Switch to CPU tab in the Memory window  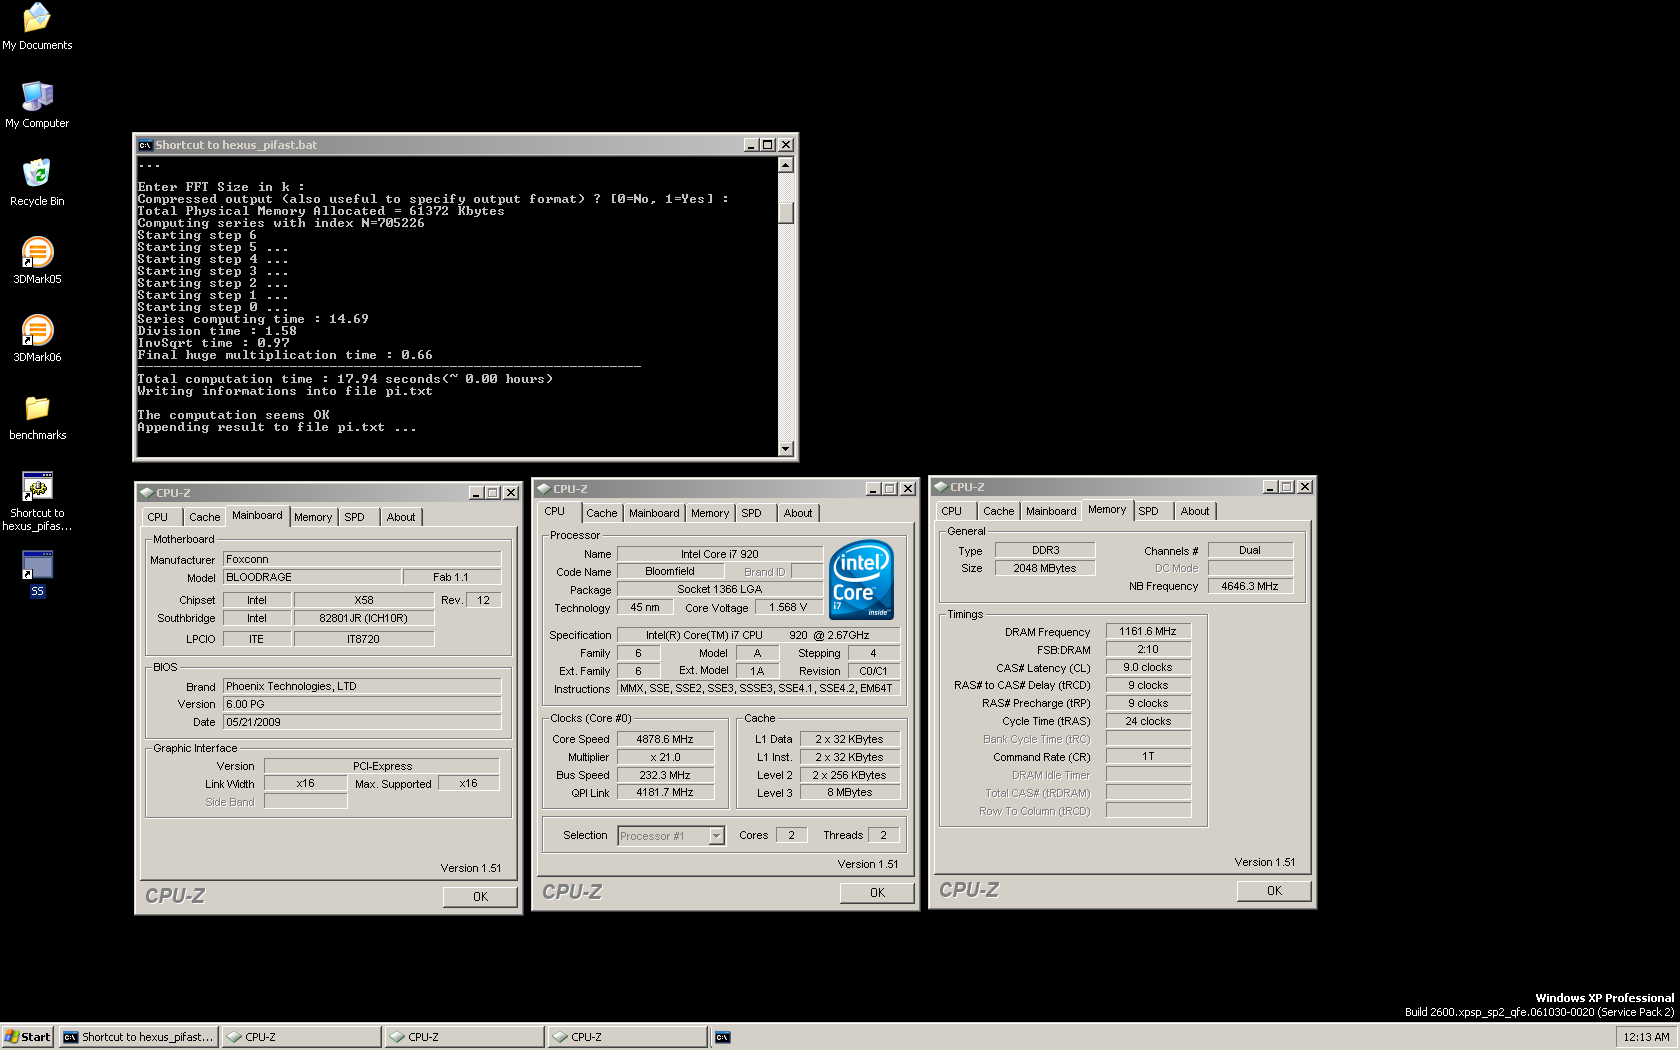(952, 511)
